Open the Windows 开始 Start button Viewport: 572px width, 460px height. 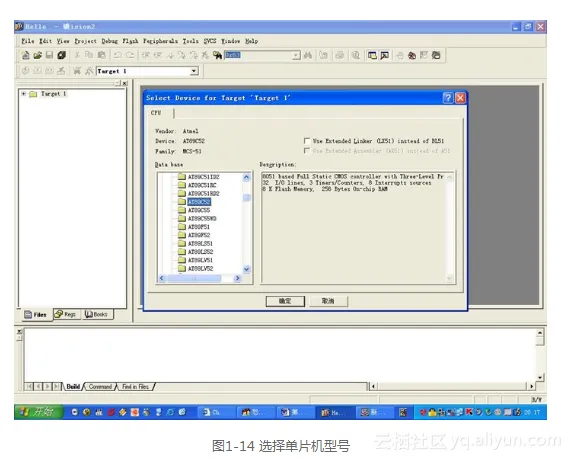[38, 412]
